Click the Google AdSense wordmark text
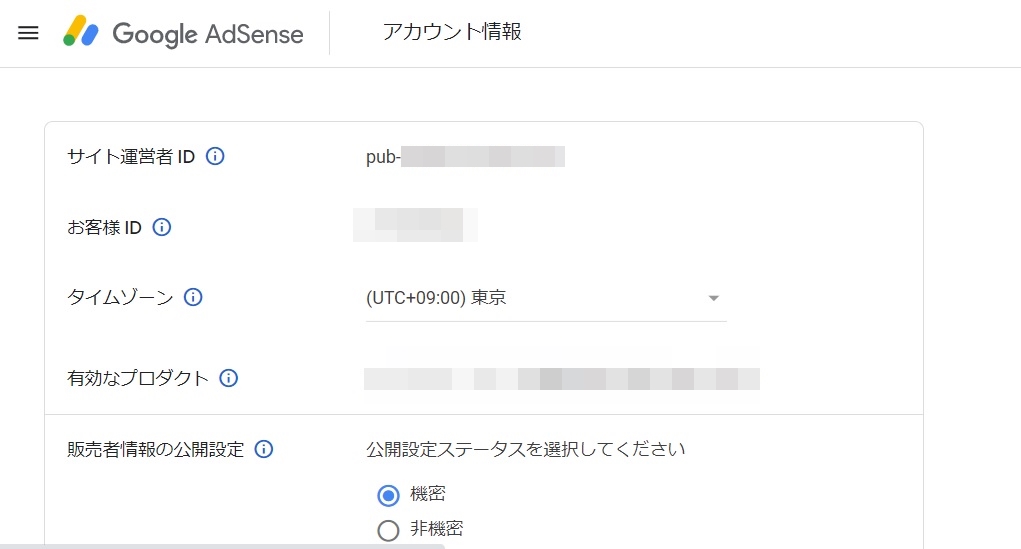Screen dimensions: 1021x549 (x=207, y=34)
